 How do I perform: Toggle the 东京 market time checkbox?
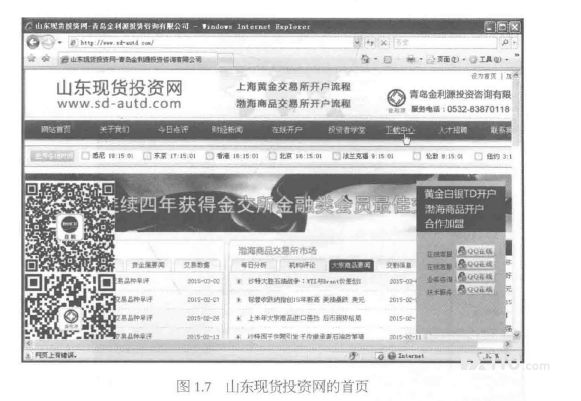(x=147, y=156)
